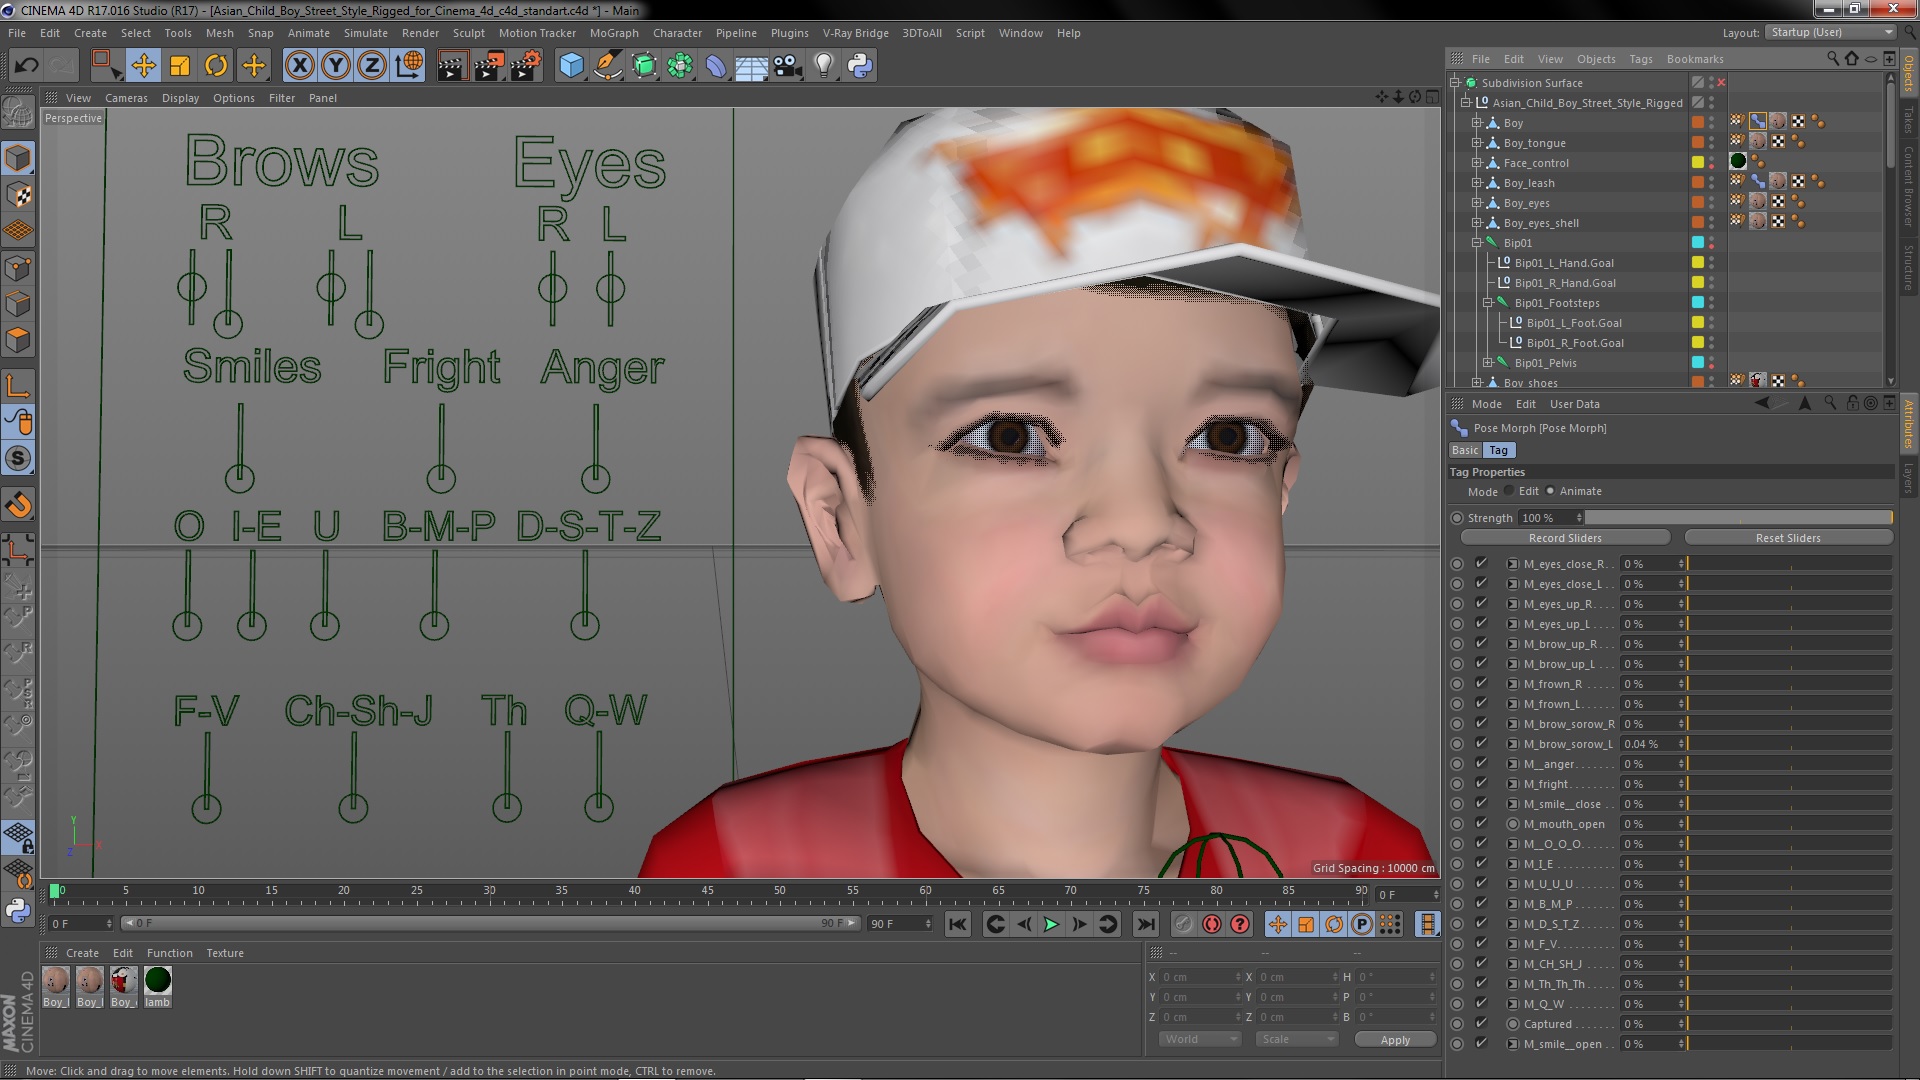Viewport: 1920px width, 1080px height.
Task: Toggle Y axis lock
Action: tap(336, 66)
